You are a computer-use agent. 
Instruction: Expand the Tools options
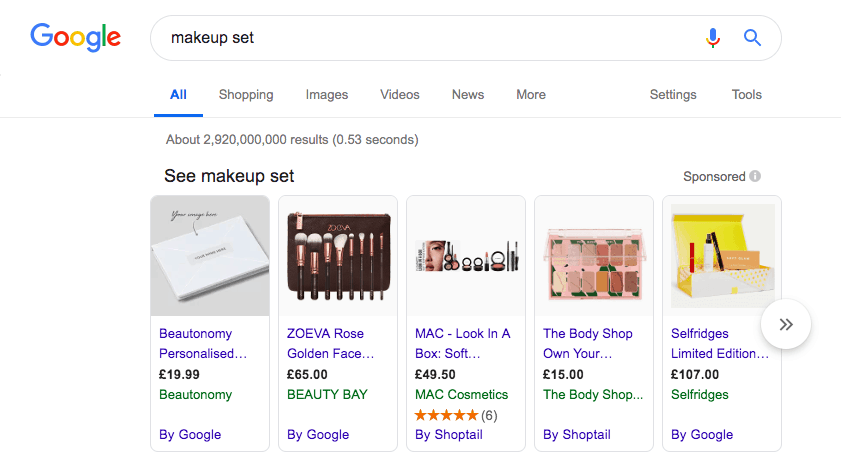tap(746, 95)
